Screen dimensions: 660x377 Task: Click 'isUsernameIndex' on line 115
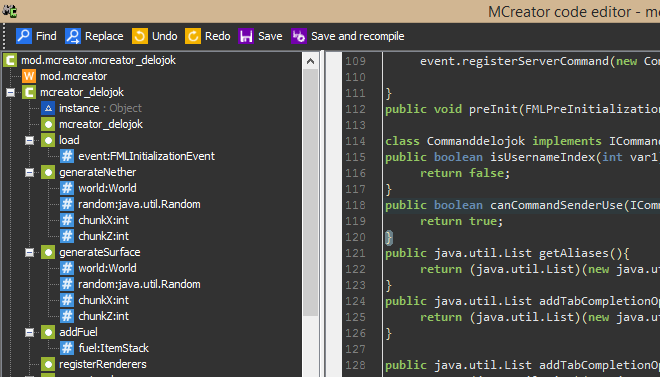[542, 157]
